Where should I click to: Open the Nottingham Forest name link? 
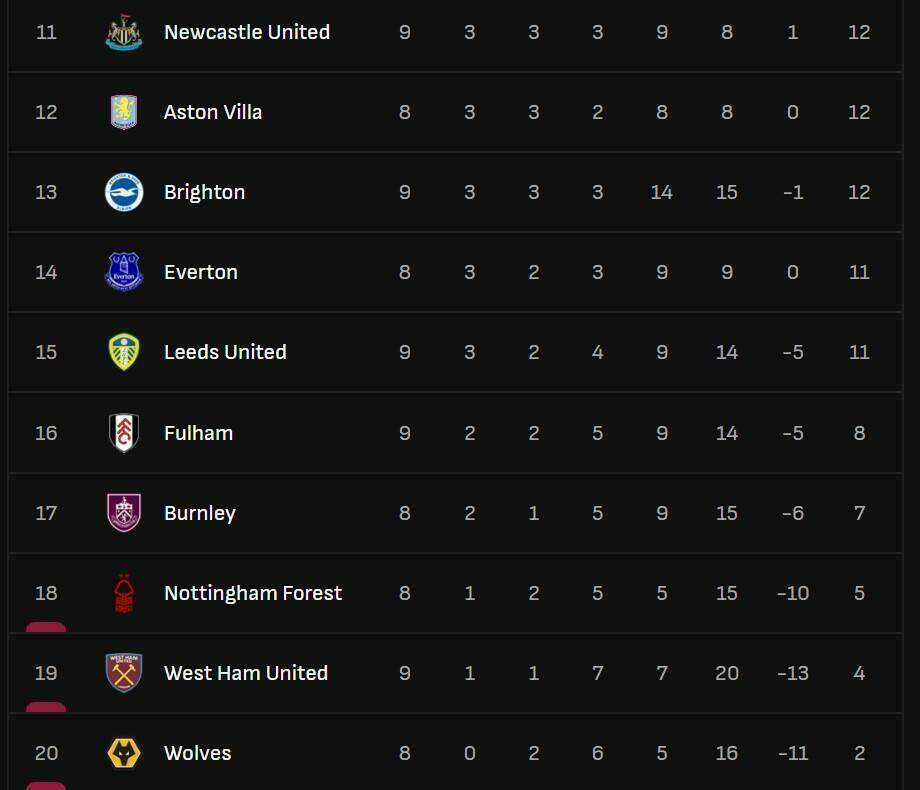point(253,593)
